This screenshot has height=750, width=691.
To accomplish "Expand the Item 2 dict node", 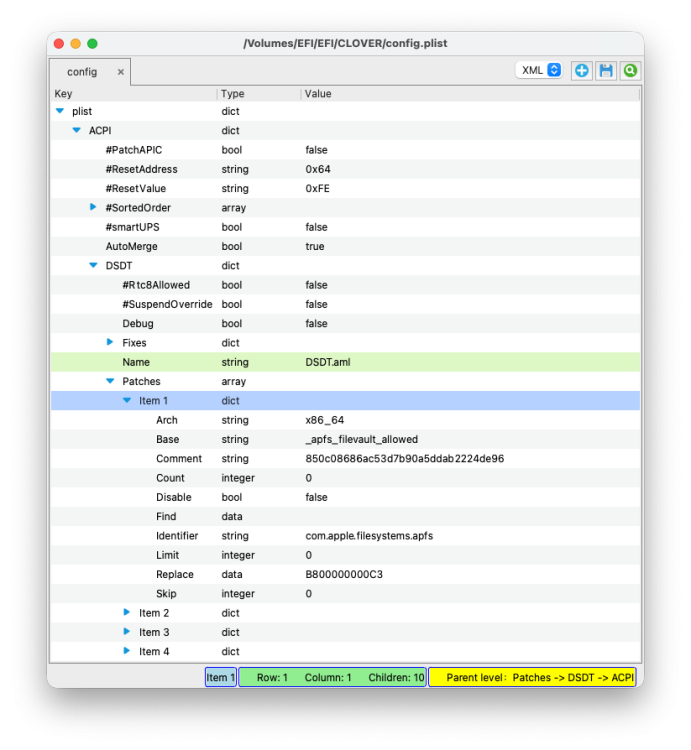I will point(127,612).
